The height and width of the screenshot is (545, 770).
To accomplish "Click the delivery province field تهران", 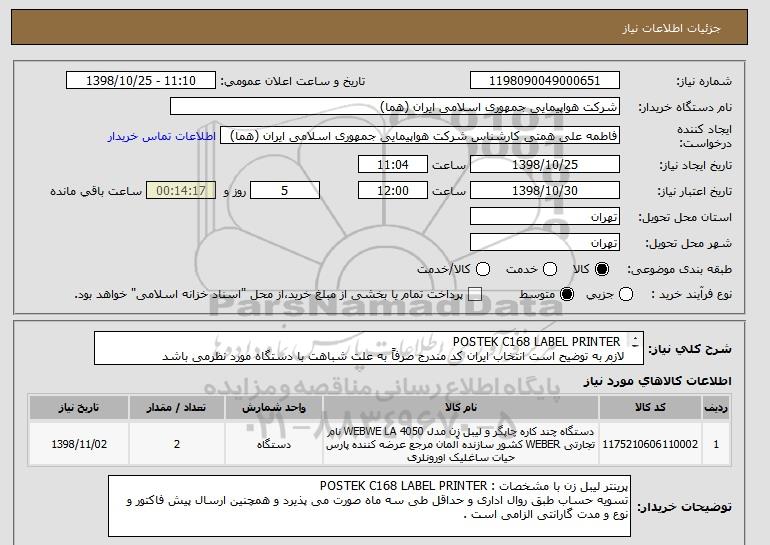I will 545,217.
